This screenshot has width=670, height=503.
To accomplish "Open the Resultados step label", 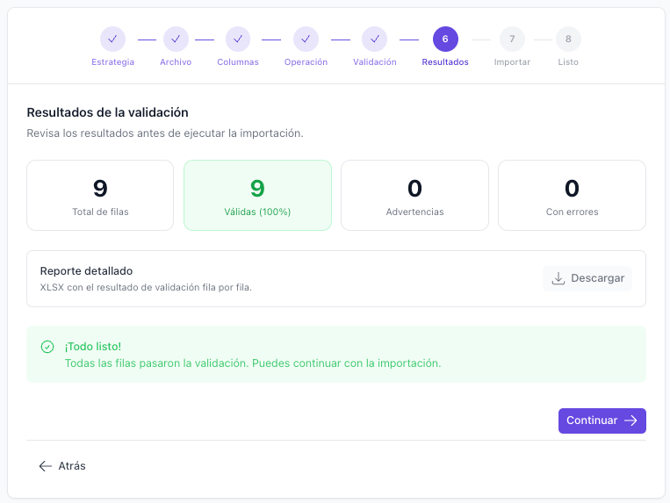I will tap(445, 62).
